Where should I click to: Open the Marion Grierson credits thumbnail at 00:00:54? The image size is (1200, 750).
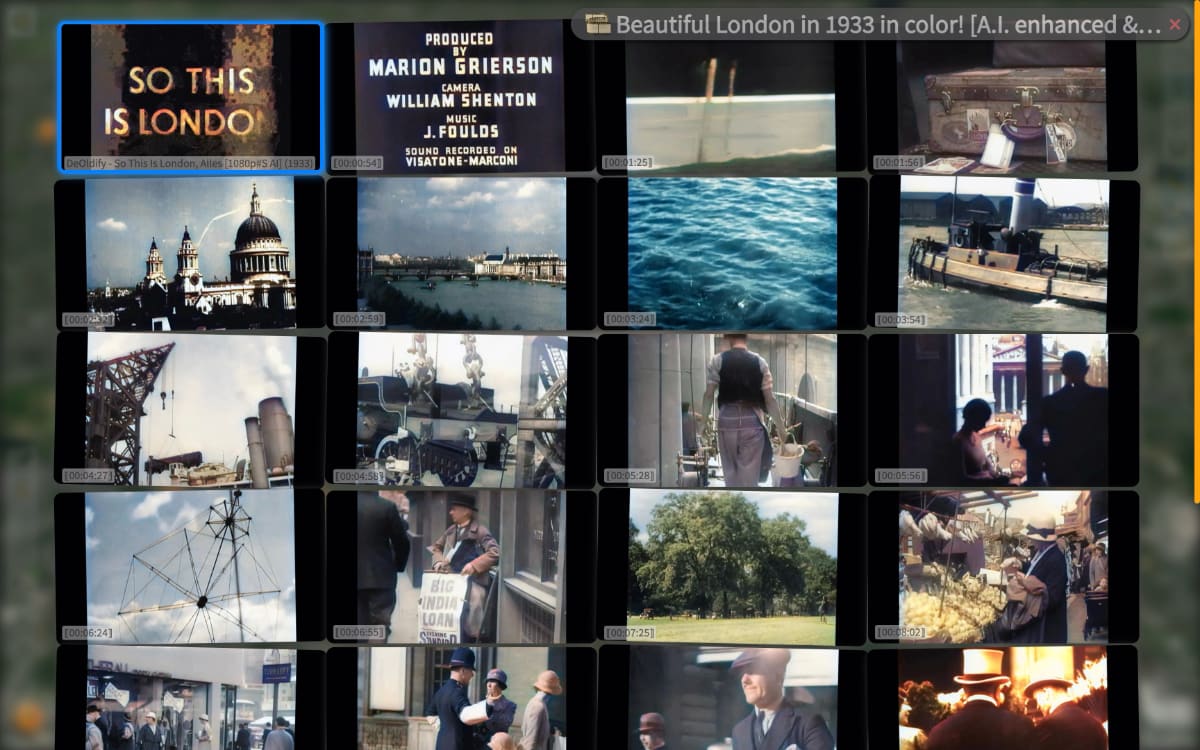tap(460, 97)
